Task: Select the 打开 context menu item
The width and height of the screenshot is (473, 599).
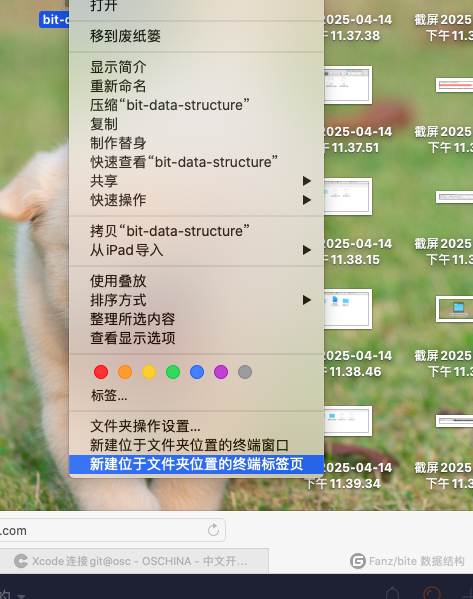Action: click(196, 6)
